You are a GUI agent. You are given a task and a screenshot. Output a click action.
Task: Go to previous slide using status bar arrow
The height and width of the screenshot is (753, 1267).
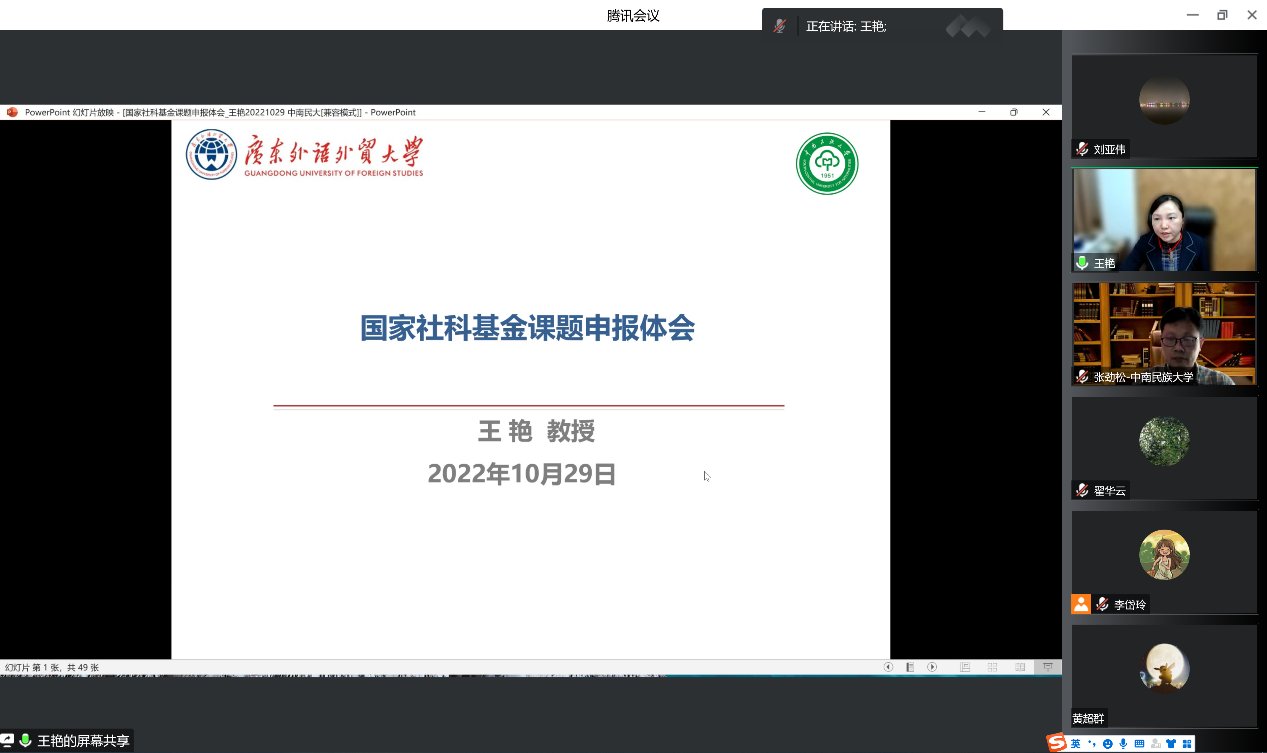[x=888, y=667]
